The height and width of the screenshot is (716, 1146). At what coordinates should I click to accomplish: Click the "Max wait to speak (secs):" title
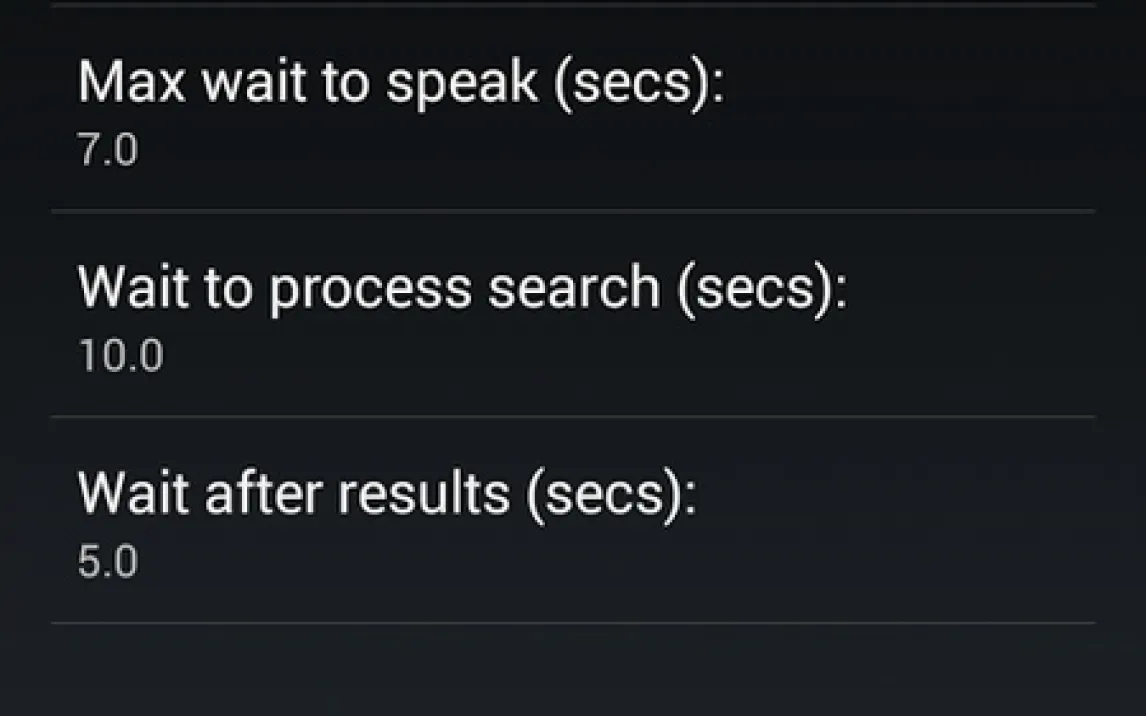400,82
